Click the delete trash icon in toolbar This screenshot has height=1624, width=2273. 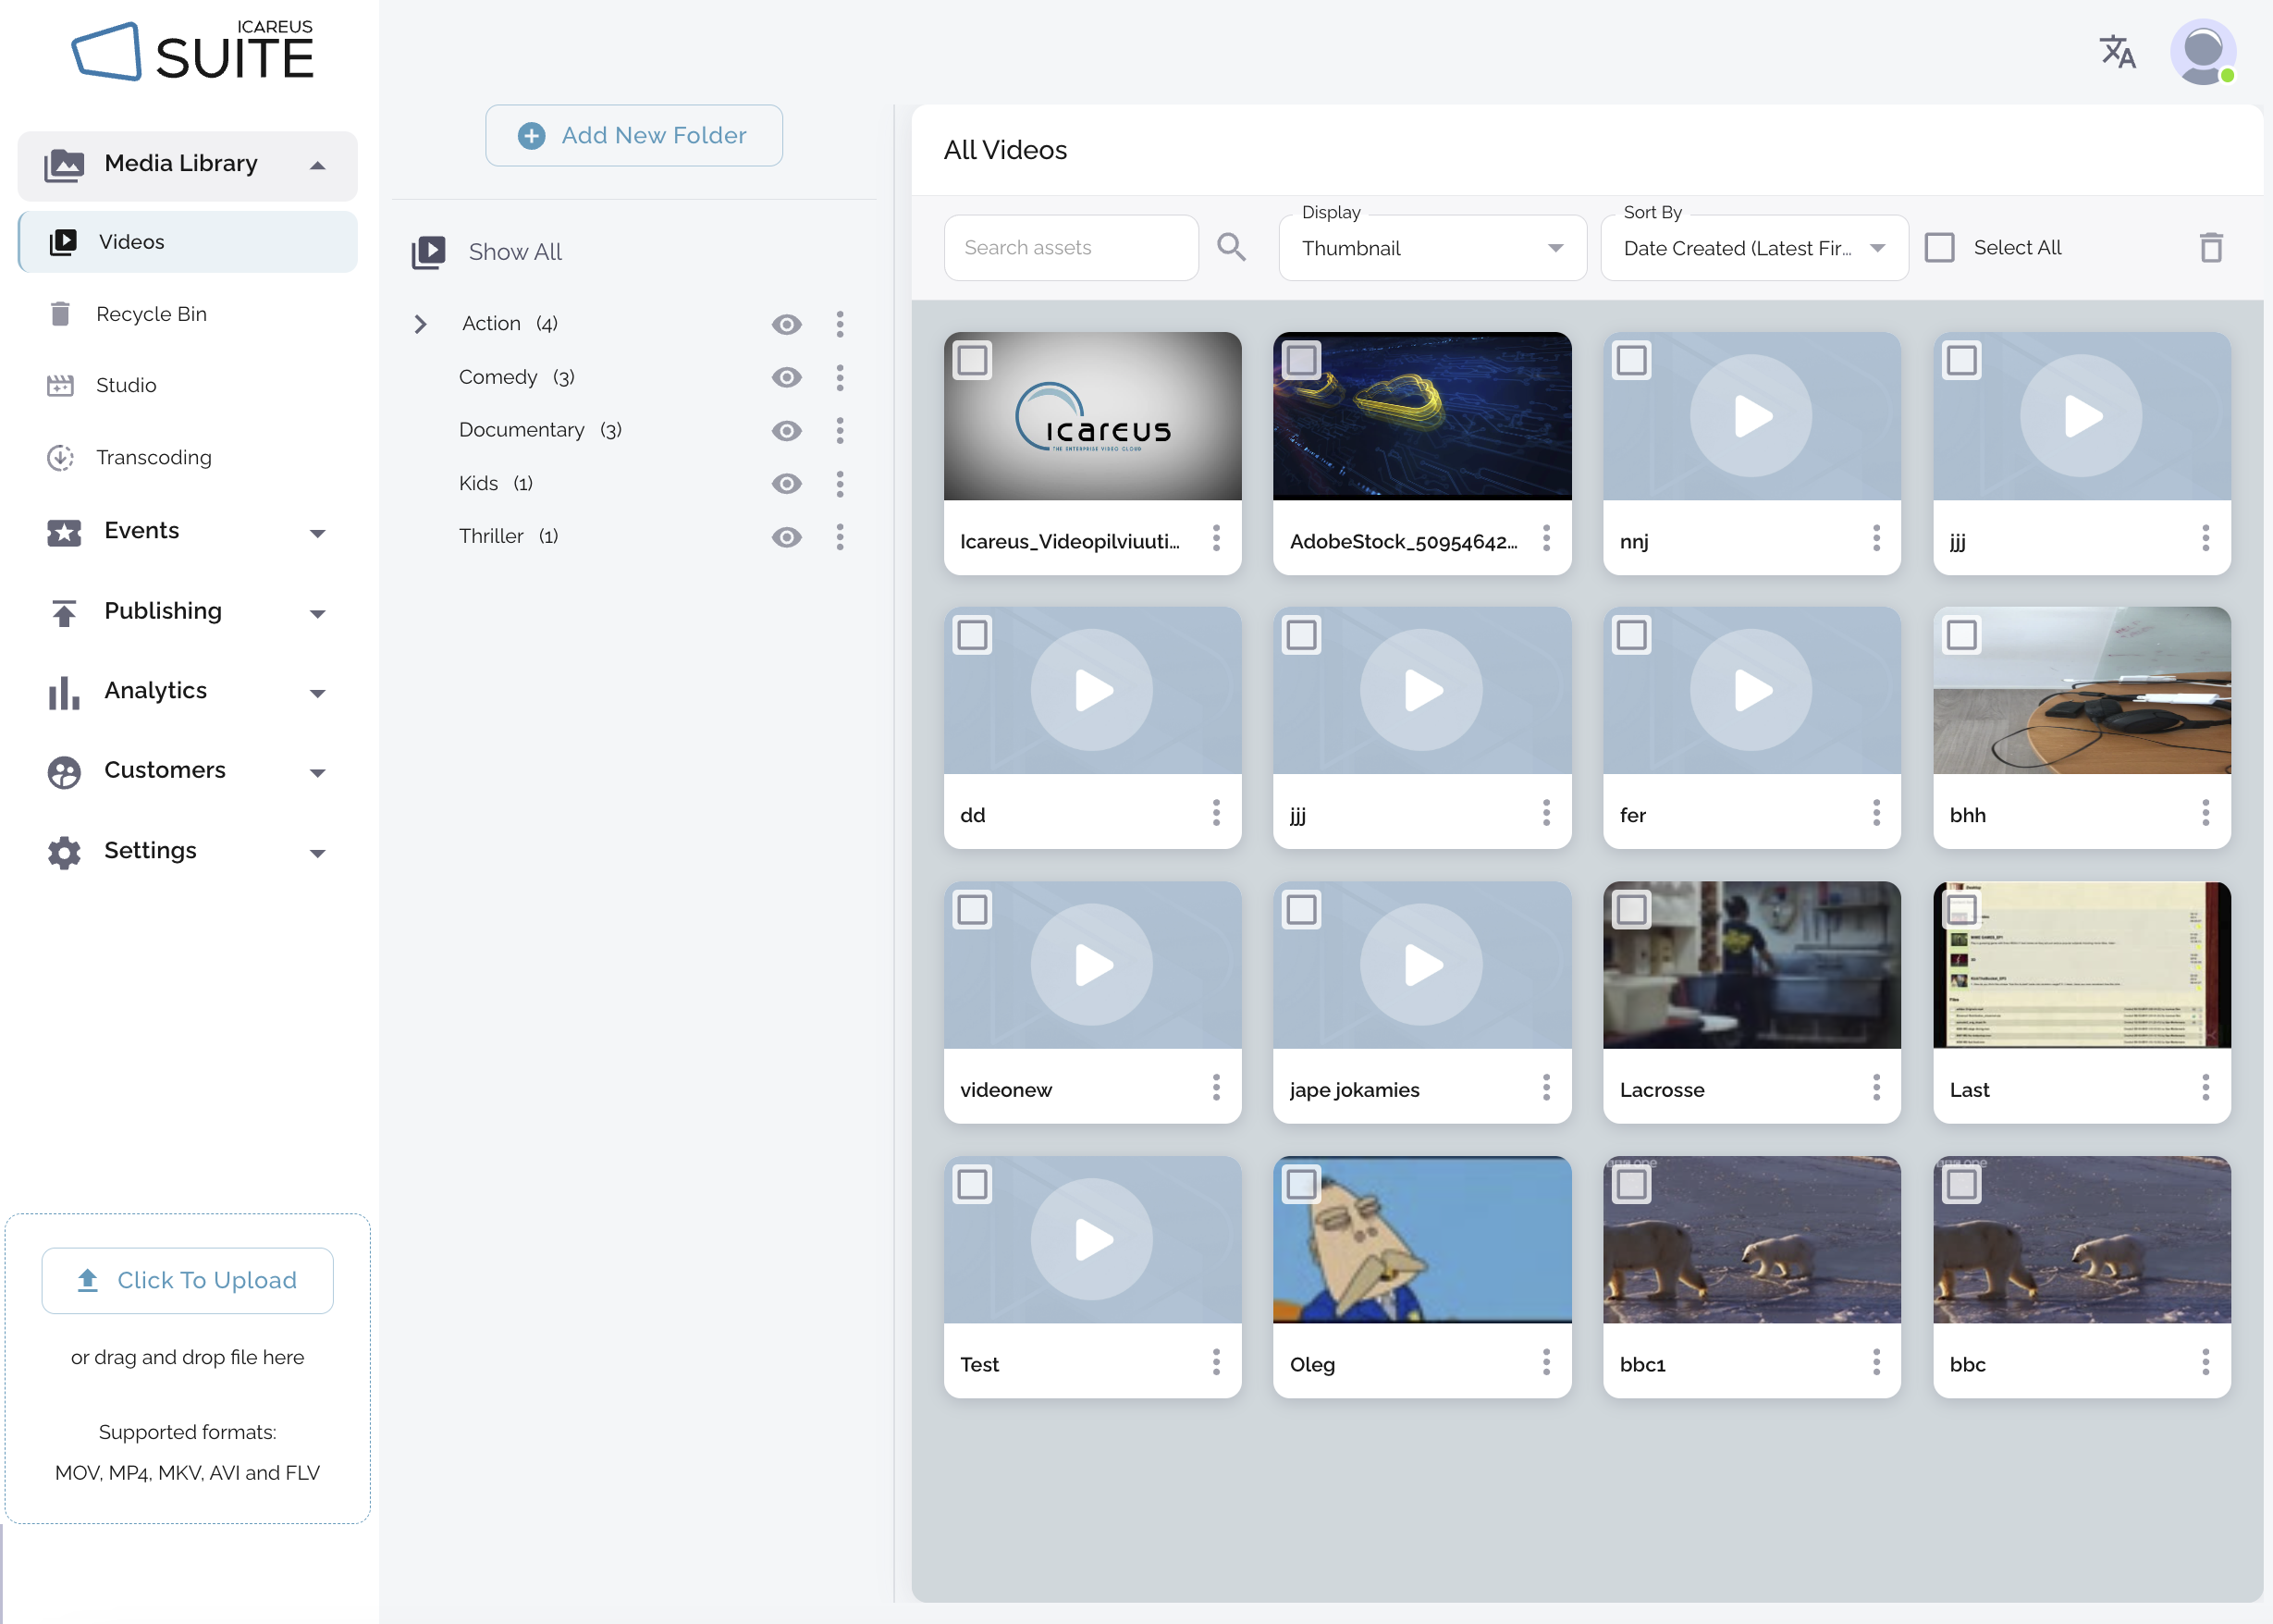(2210, 247)
